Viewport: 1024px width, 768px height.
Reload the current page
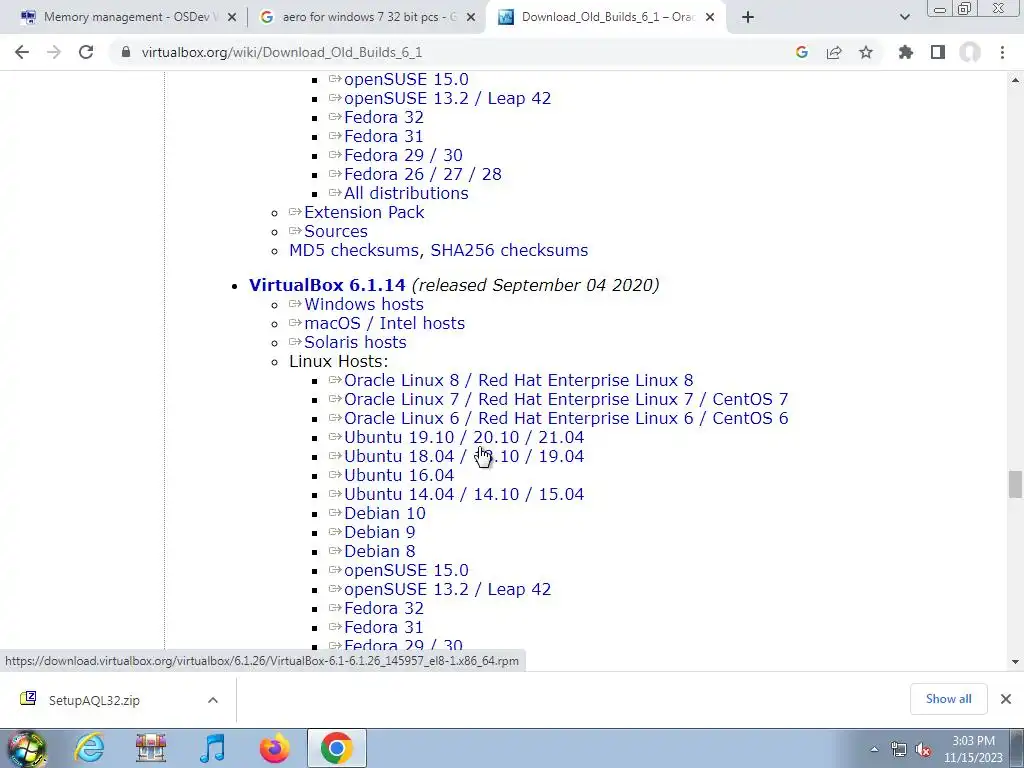(86, 52)
